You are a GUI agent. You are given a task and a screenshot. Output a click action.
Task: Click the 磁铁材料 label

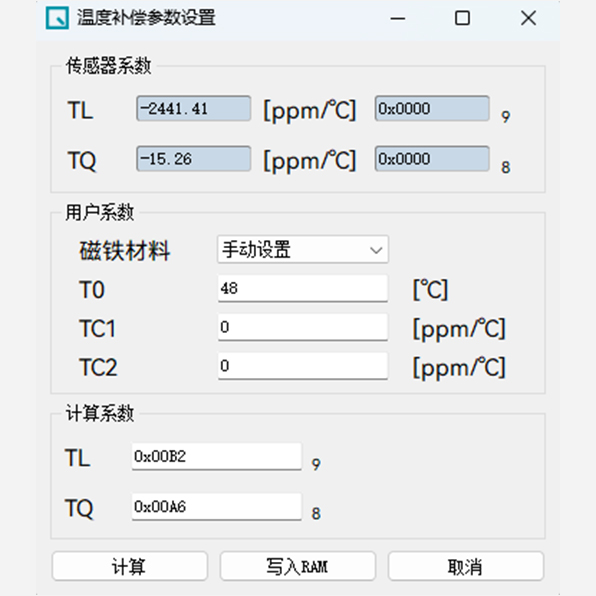(125, 250)
